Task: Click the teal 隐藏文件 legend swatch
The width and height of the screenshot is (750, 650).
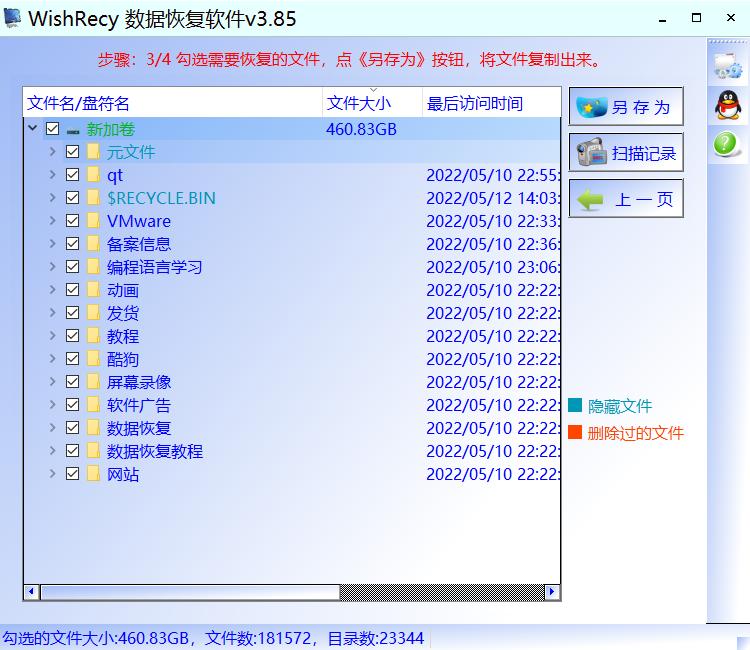Action: (575, 405)
